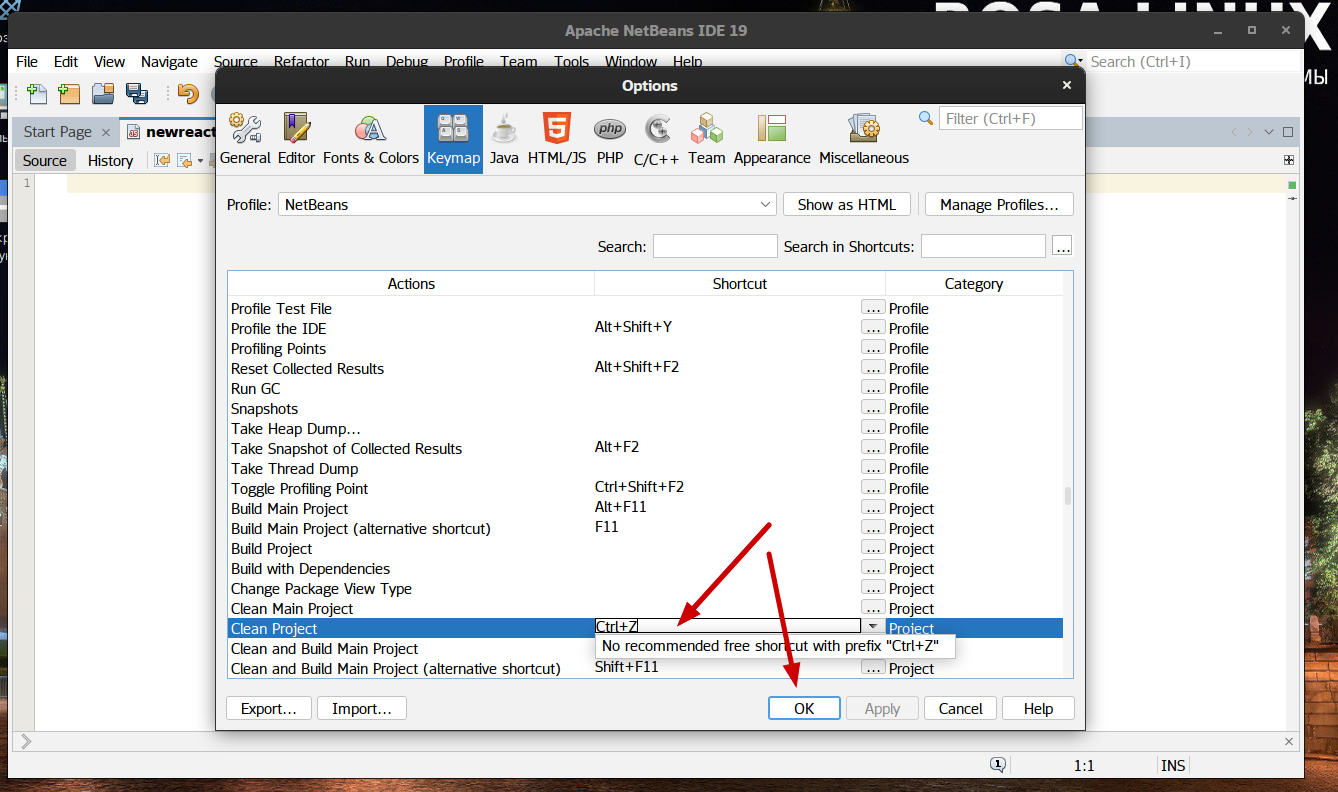Viewport: 1338px width, 792px height.
Task: Expand the Clean Project shortcut dropdown arrow
Action: [x=873, y=626]
